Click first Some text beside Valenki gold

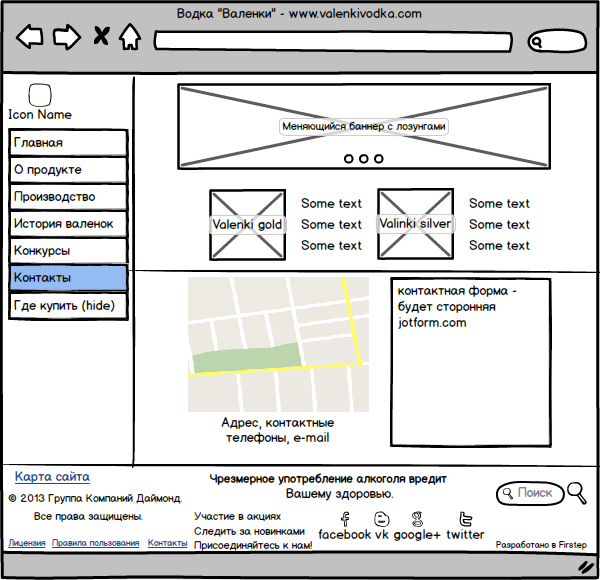click(331, 204)
